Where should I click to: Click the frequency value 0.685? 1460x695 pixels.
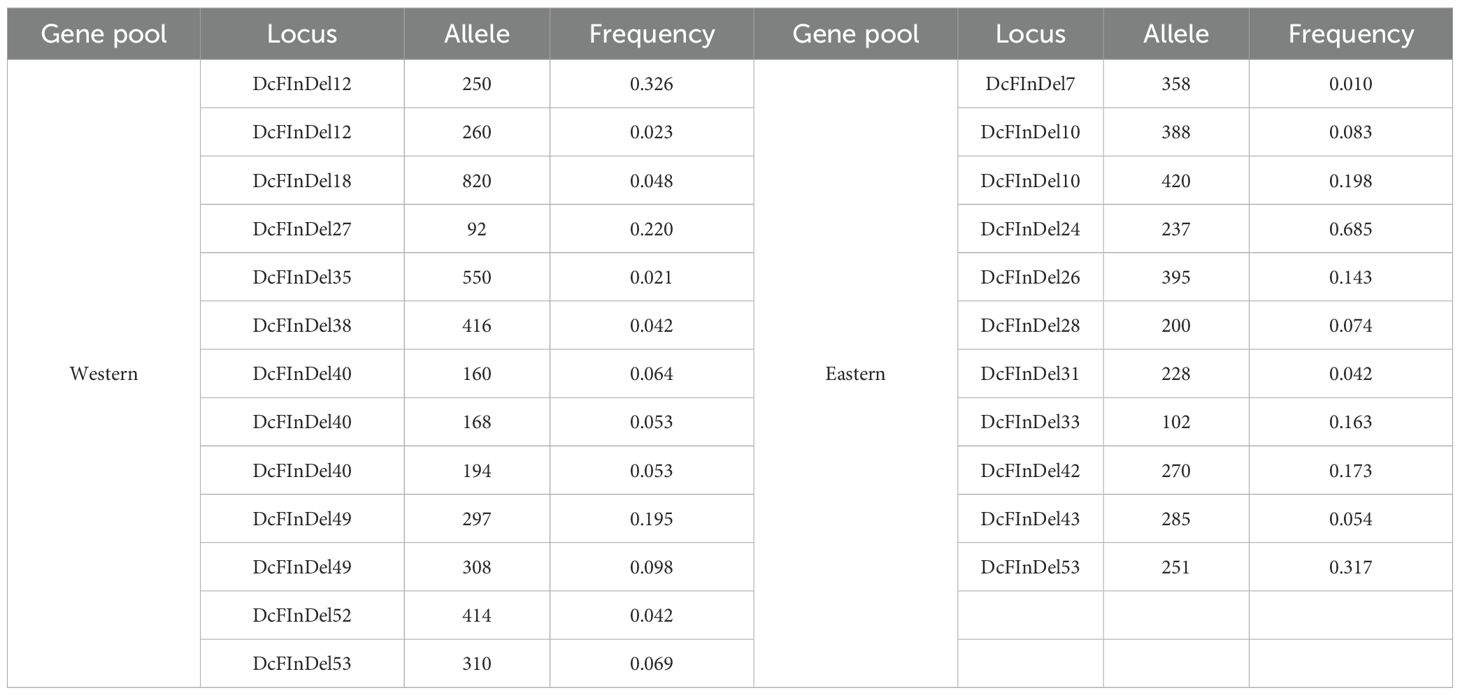click(1350, 229)
